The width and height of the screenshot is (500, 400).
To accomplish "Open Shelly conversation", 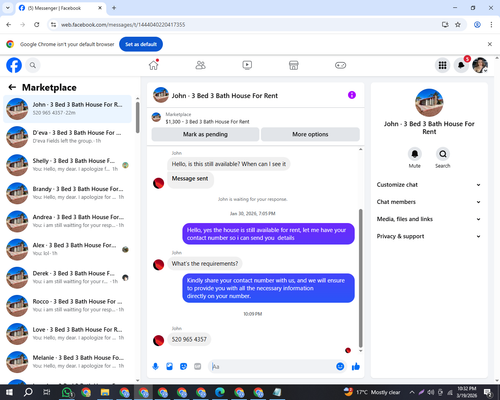I will pos(67,165).
